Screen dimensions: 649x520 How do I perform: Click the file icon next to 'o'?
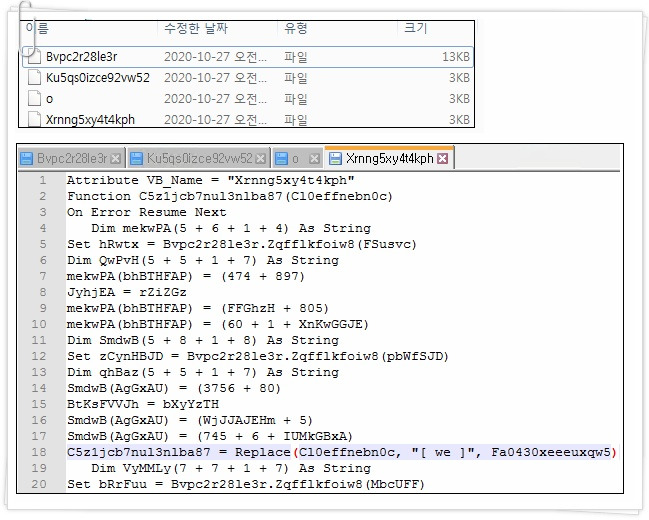pyautogui.click(x=34, y=99)
